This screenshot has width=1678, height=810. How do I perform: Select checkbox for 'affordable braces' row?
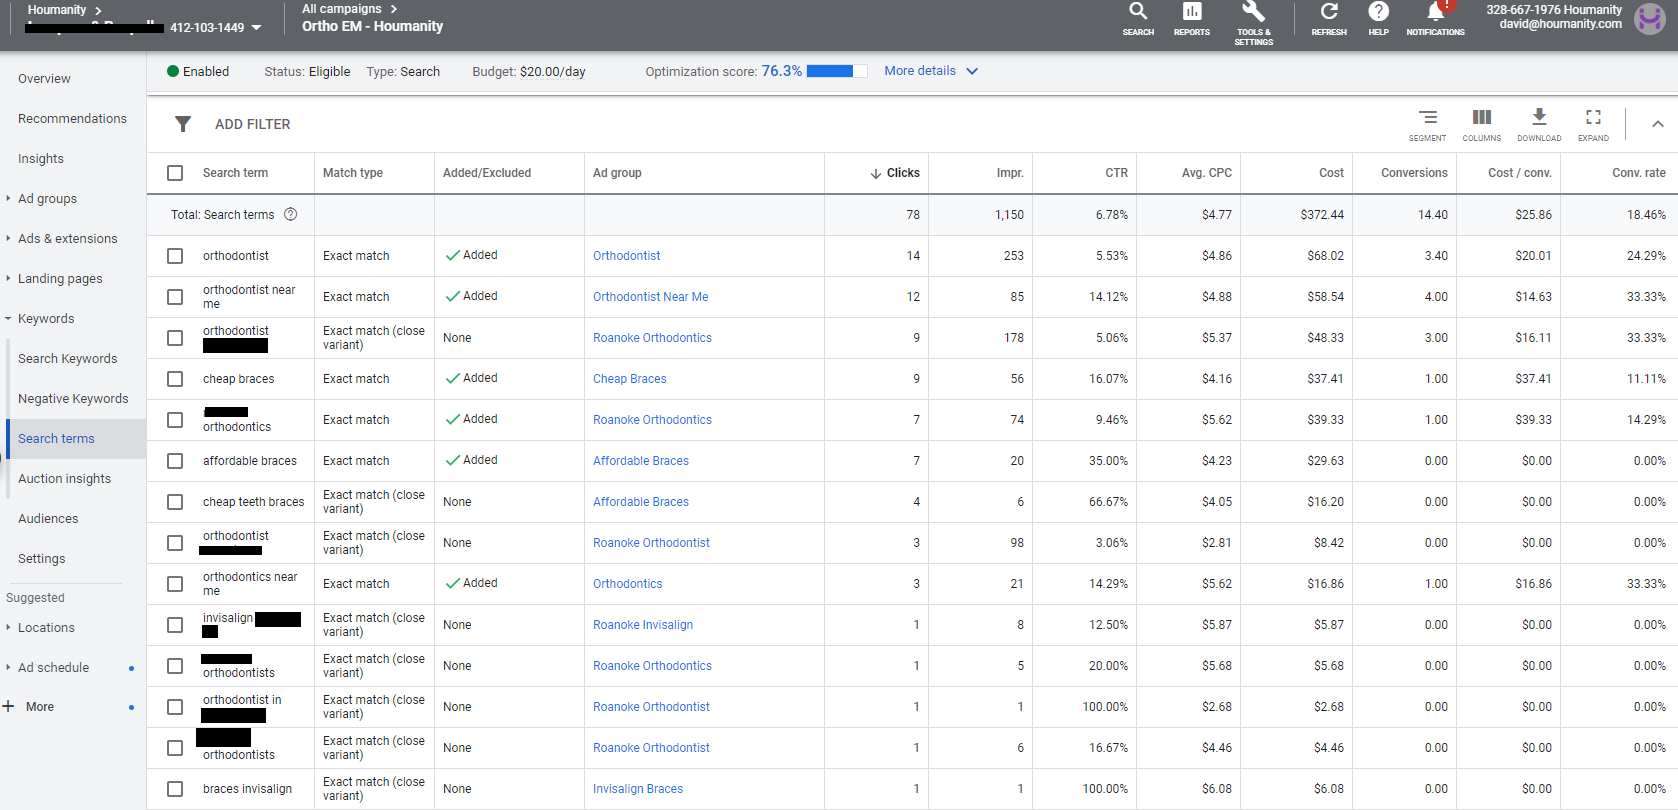point(175,461)
